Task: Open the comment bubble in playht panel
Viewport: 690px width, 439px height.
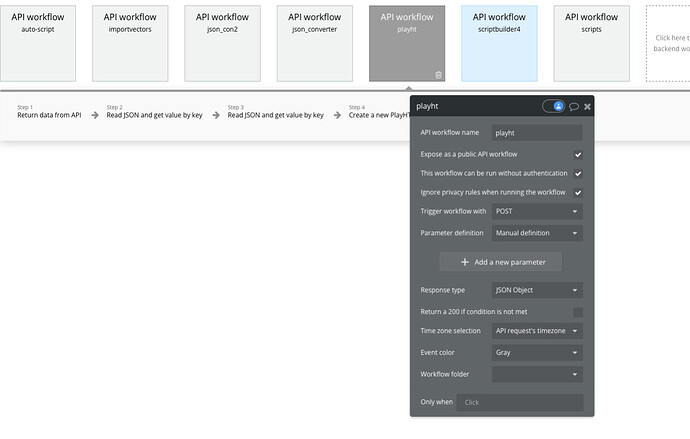Action: (x=573, y=106)
